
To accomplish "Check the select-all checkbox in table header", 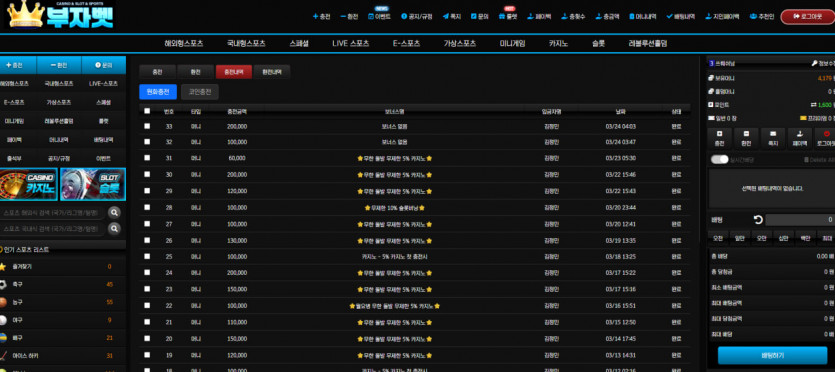I will tap(148, 111).
